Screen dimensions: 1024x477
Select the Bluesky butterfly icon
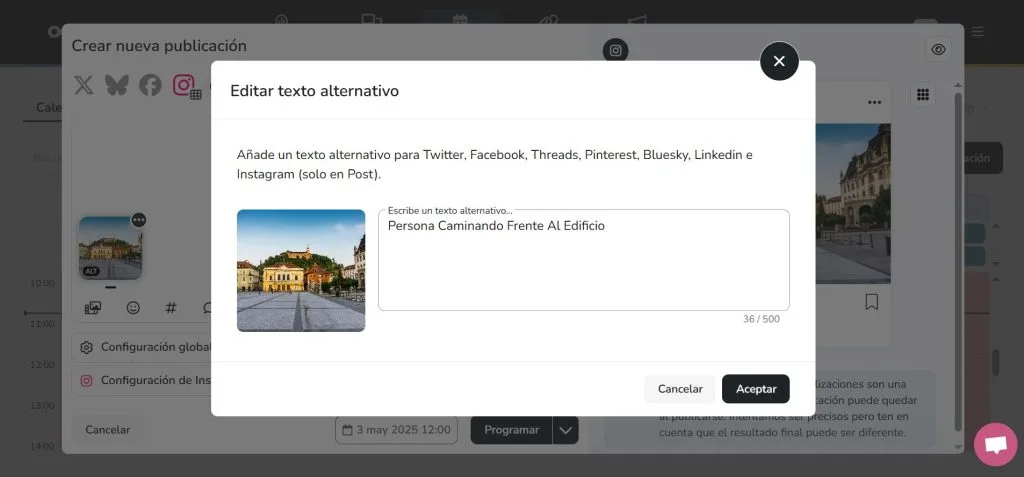[117, 85]
